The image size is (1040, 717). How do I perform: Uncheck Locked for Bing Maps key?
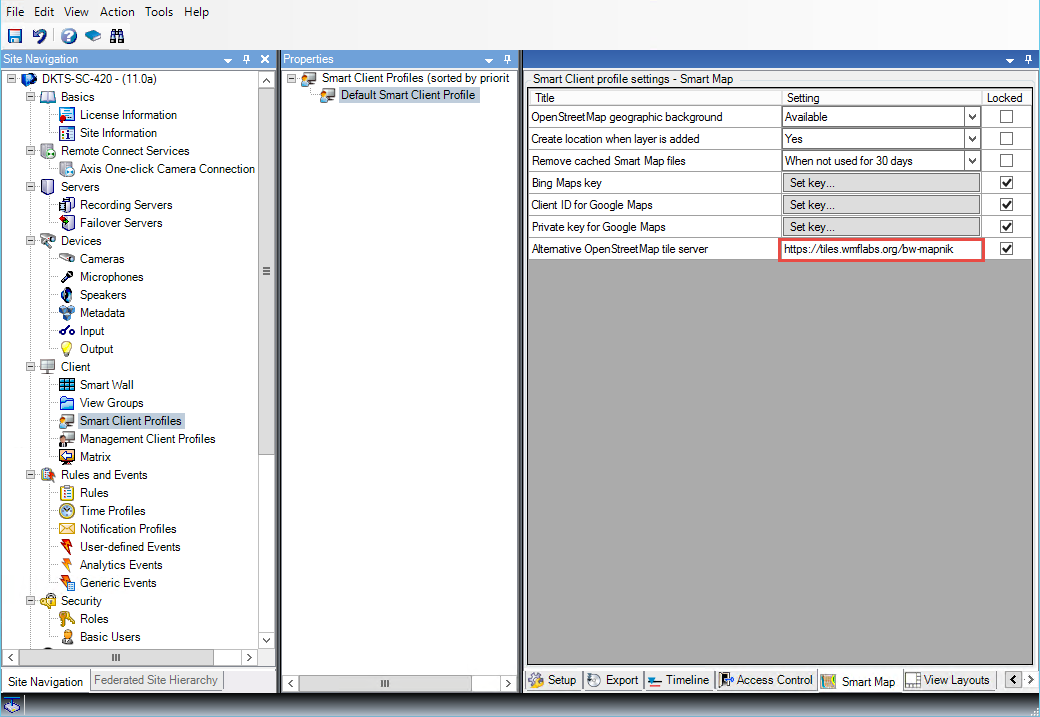pyautogui.click(x=1006, y=183)
